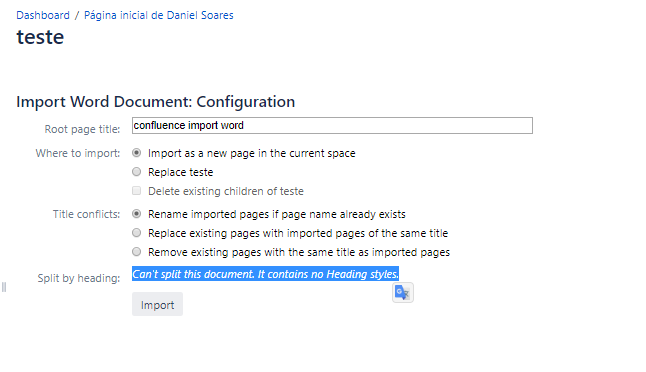Click the sidebar resize handle at left edge
The height and width of the screenshot is (372, 646).
point(4,287)
